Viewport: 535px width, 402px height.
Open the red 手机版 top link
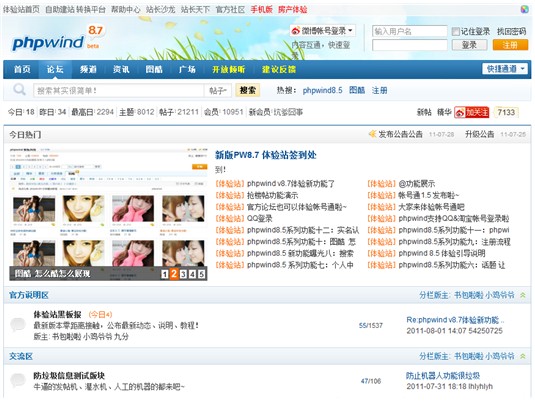pyautogui.click(x=261, y=10)
